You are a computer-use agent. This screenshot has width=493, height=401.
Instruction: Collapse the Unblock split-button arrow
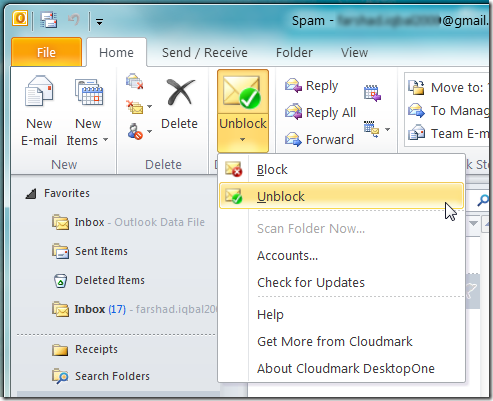(x=243, y=139)
